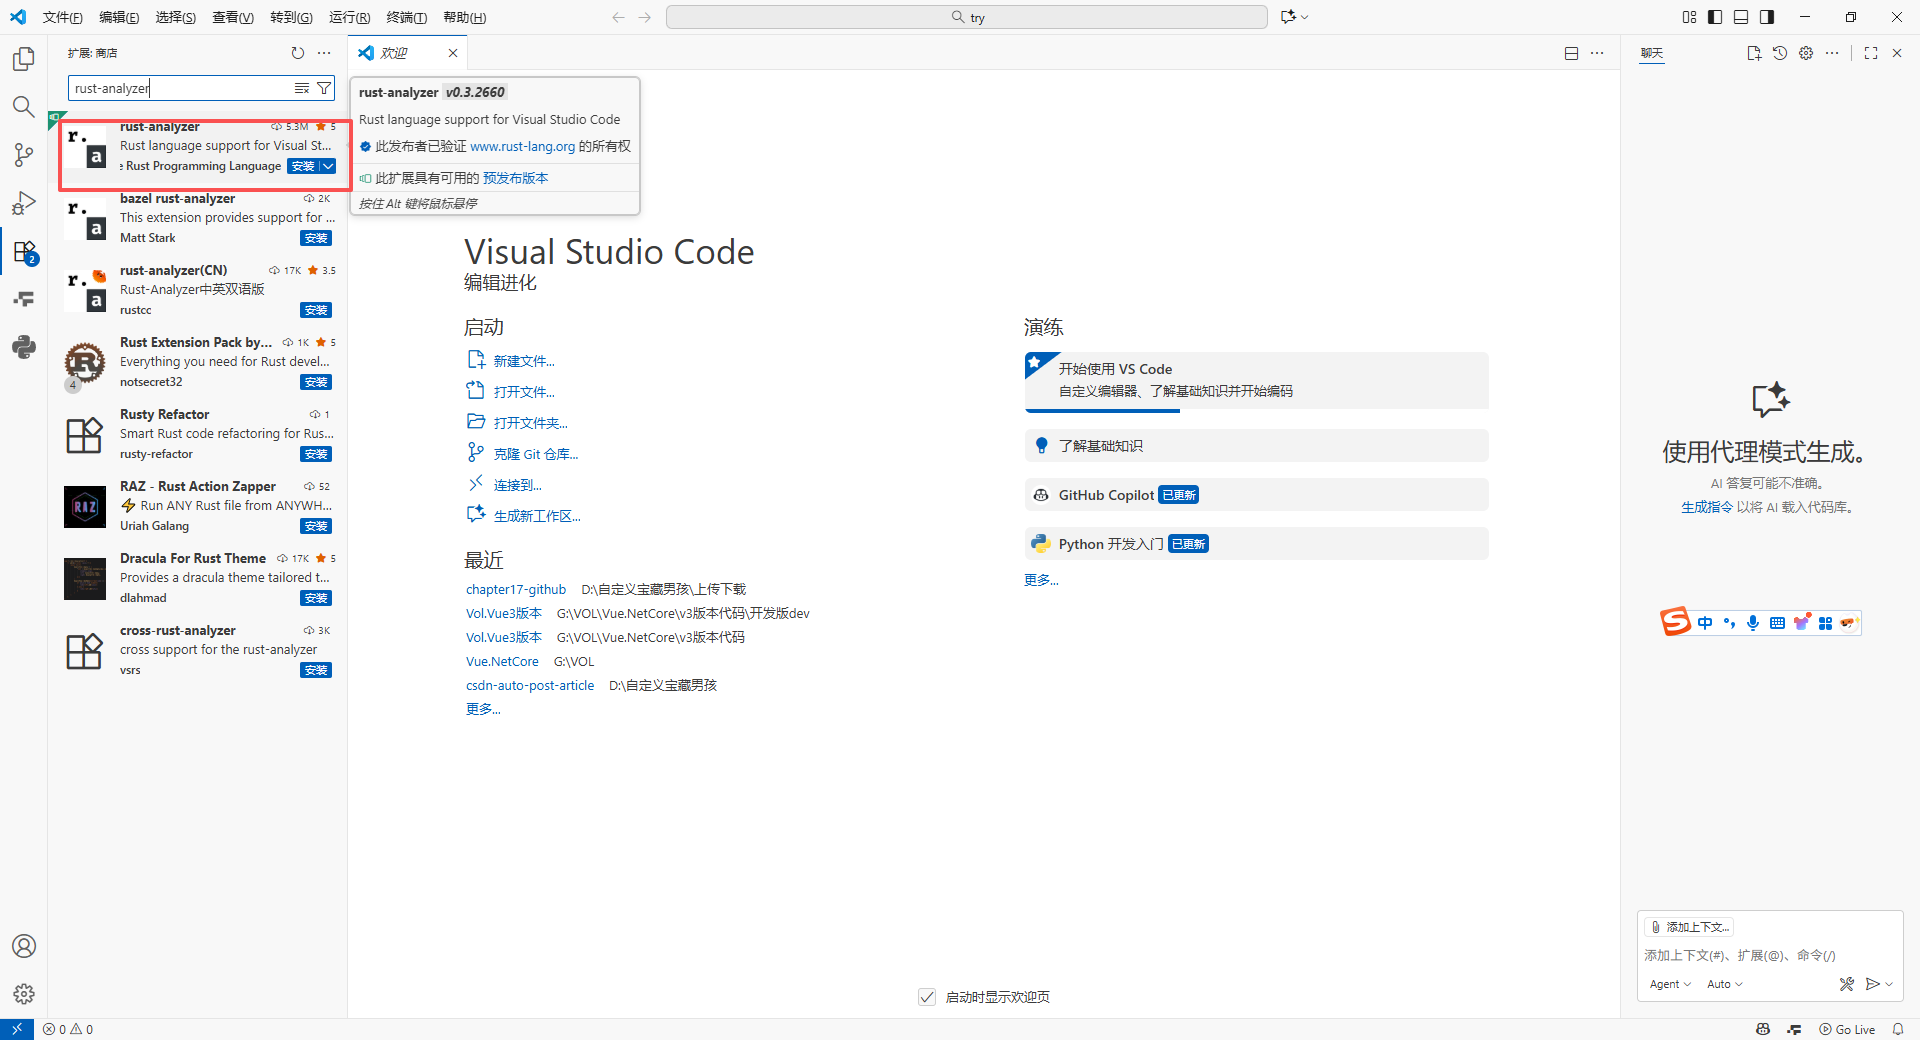Open GitHub Copilot walkthrough card
The width and height of the screenshot is (1920, 1040).
[x=1256, y=495]
